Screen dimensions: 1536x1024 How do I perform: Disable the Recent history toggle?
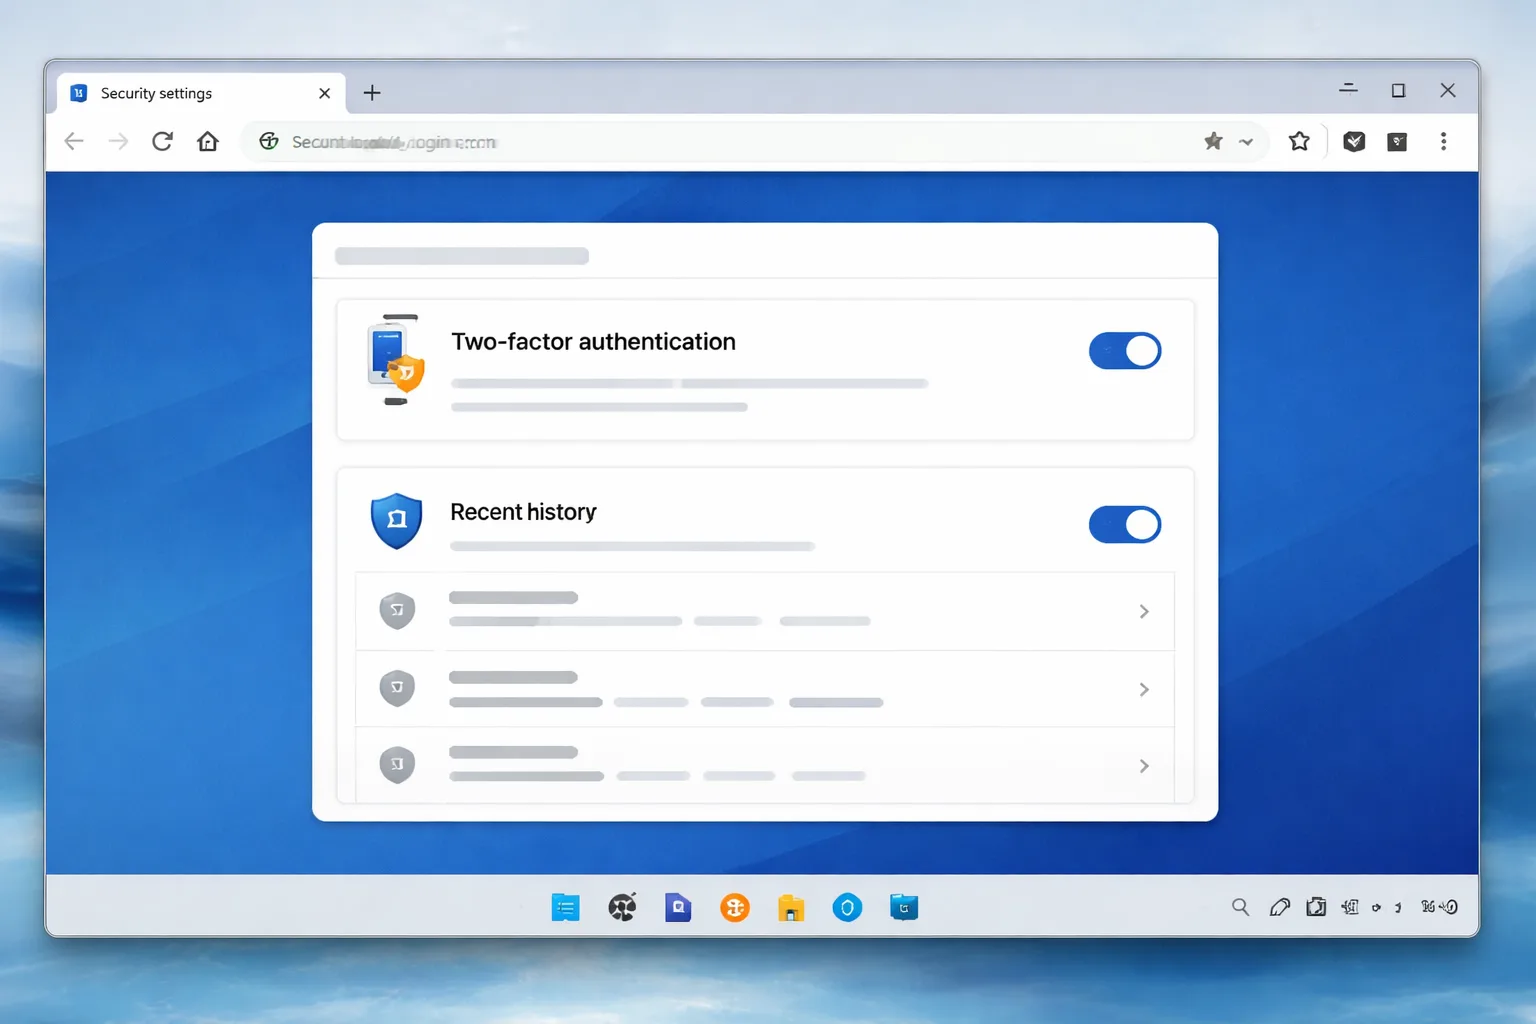point(1125,524)
